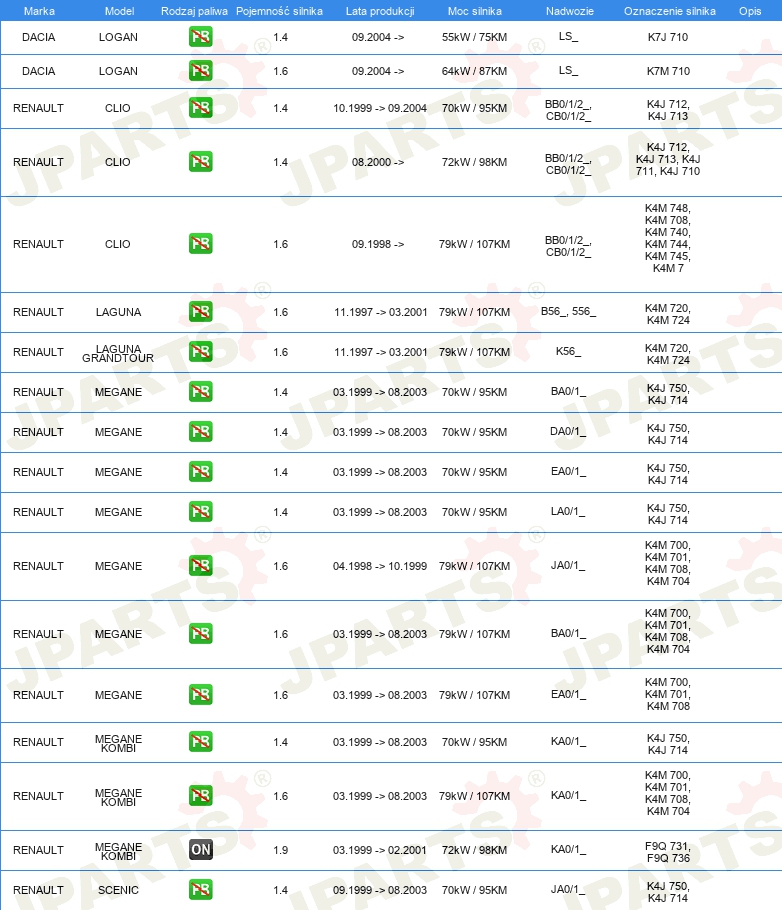Select the petrol icon in Megane DA0/1_ row
Viewport: 782px width, 910px height.
pos(200,432)
